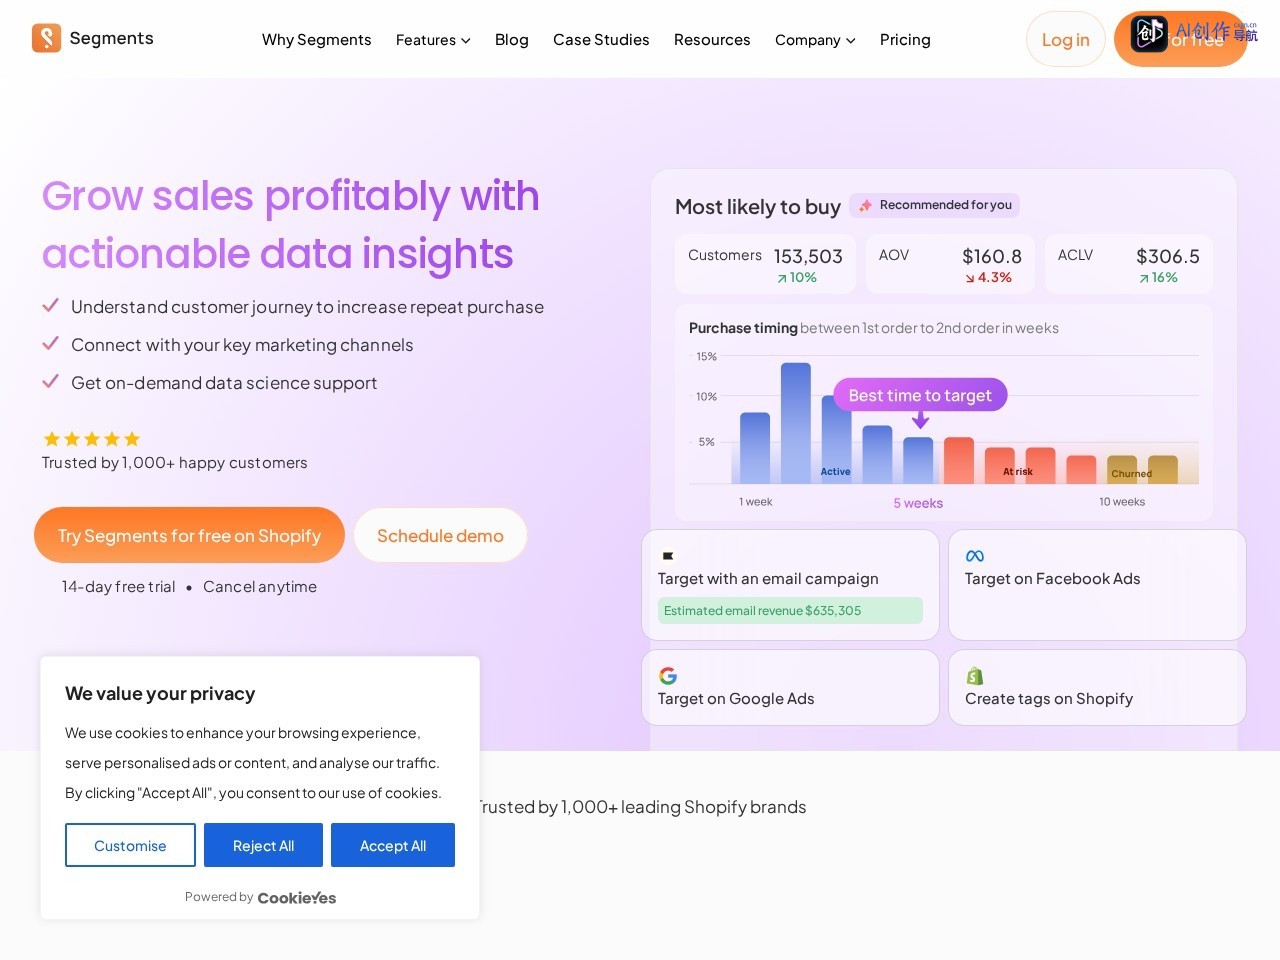Accept all cookies
The height and width of the screenshot is (960, 1280).
pos(393,845)
